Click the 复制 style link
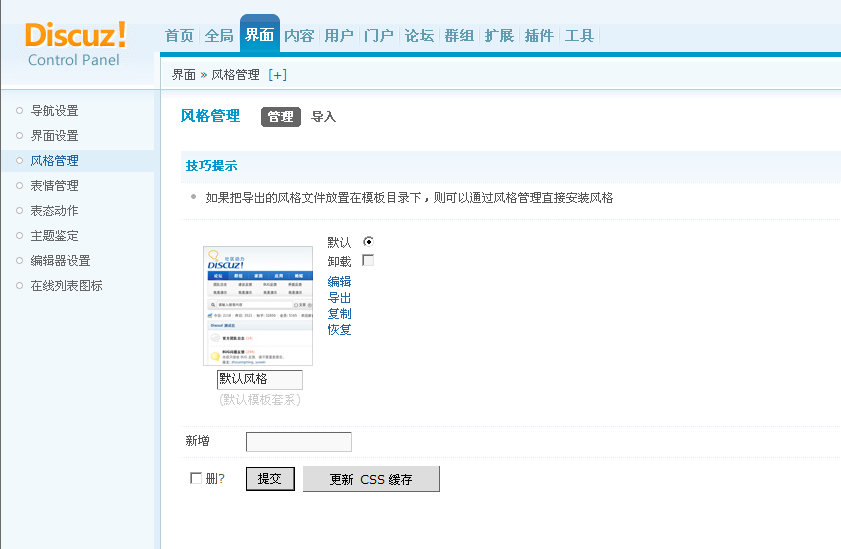 pyautogui.click(x=339, y=314)
